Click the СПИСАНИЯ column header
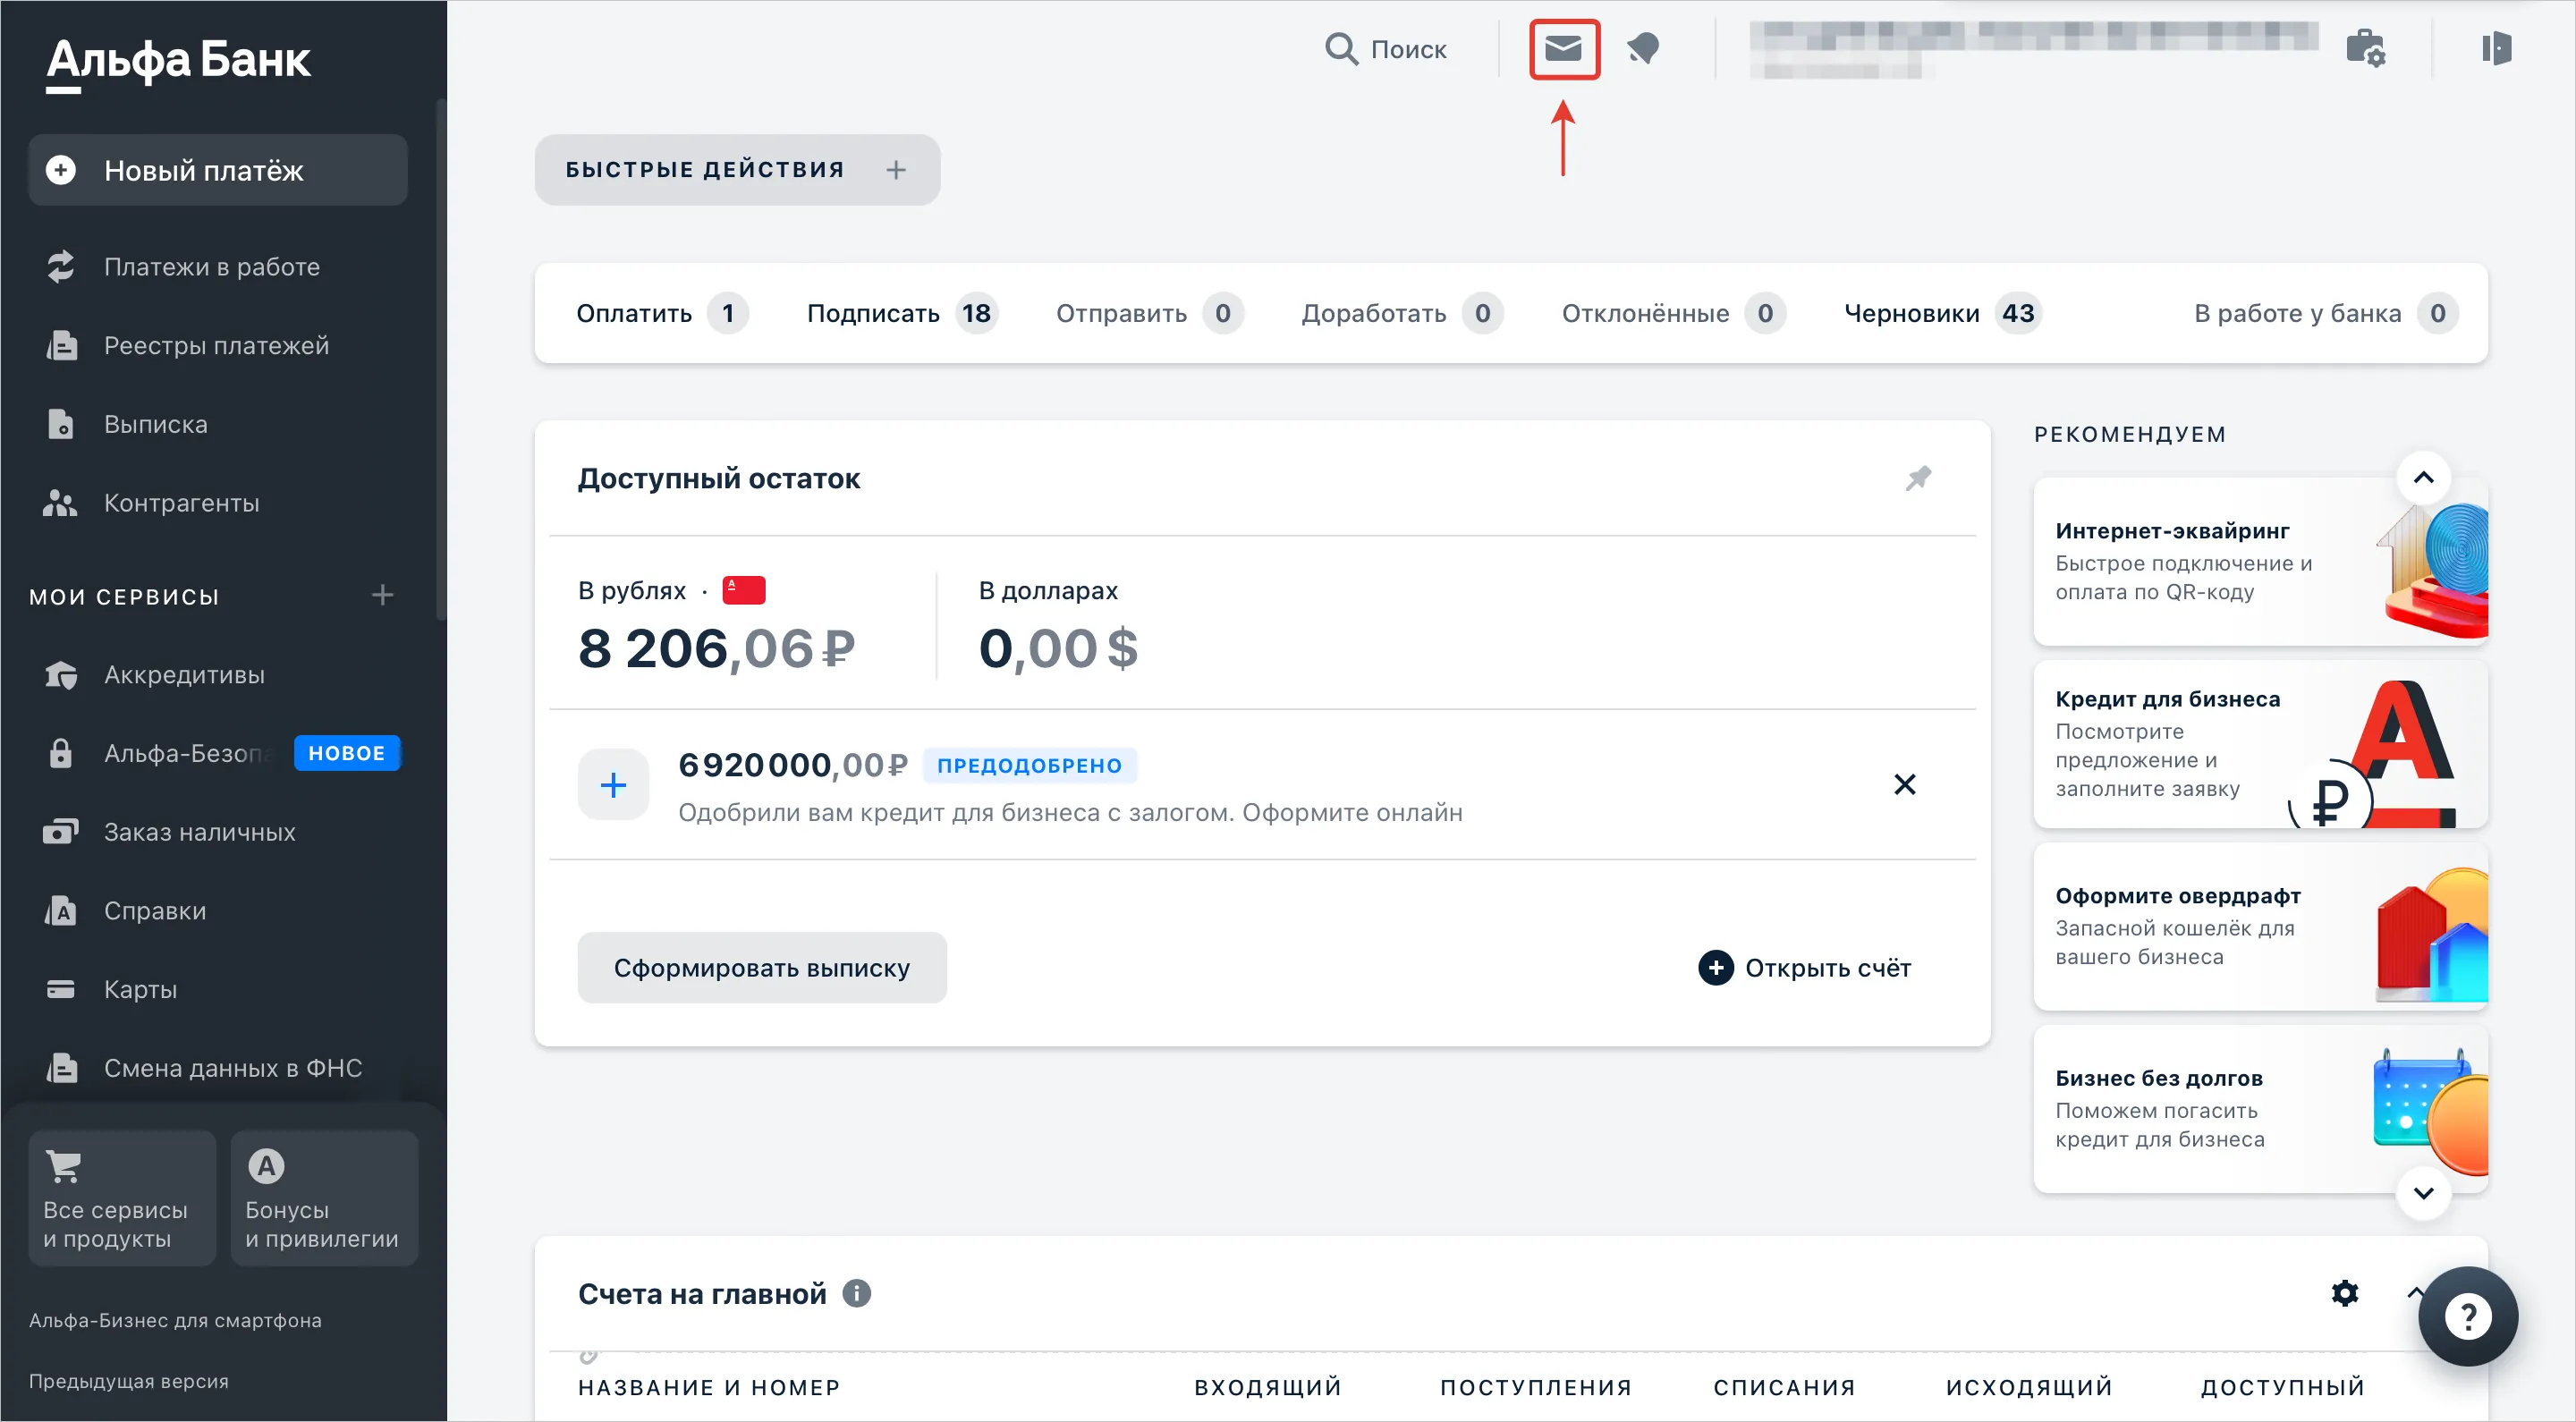The width and height of the screenshot is (2576, 1422). point(1784,1388)
